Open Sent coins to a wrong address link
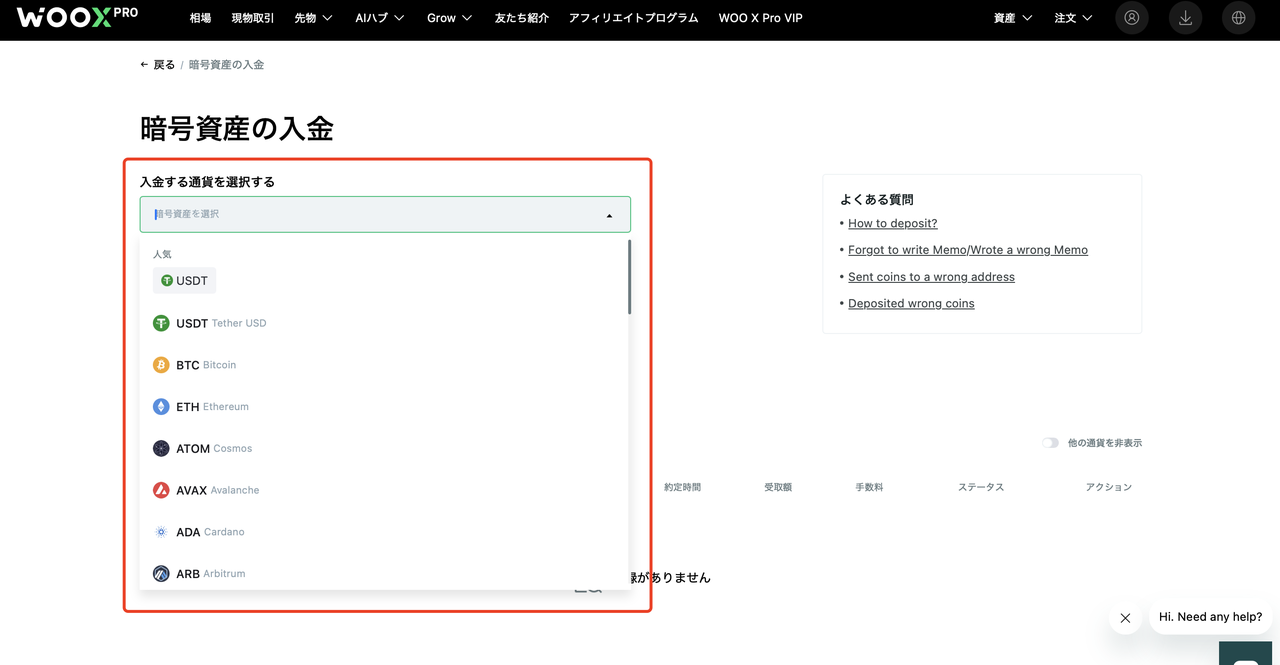This screenshot has height=665, width=1280. click(931, 277)
